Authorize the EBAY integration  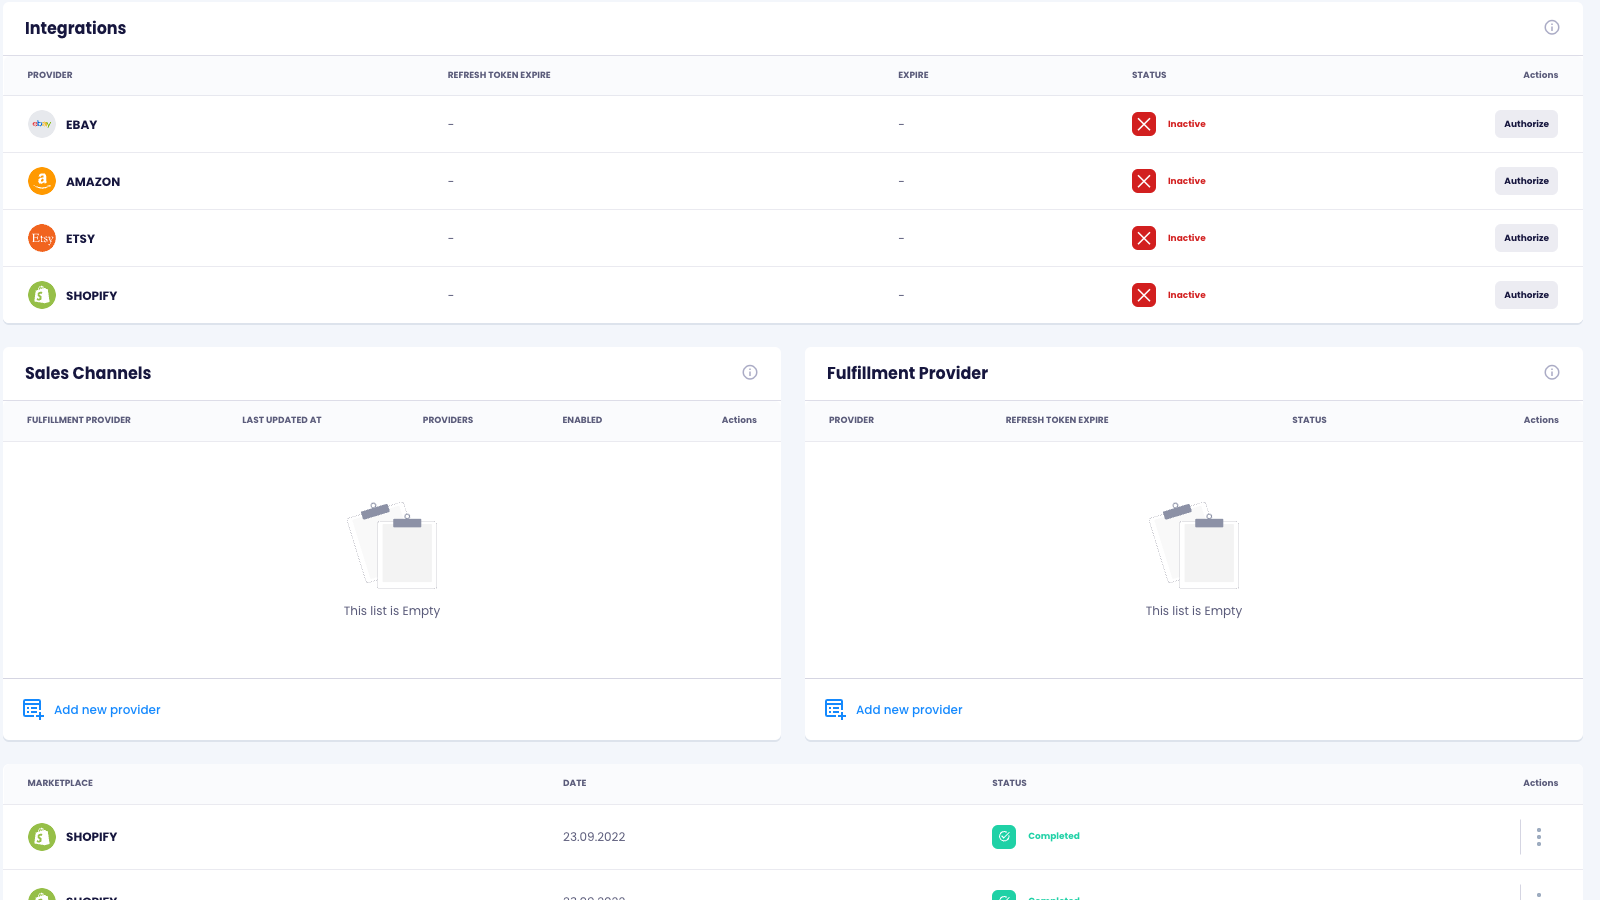(1526, 124)
